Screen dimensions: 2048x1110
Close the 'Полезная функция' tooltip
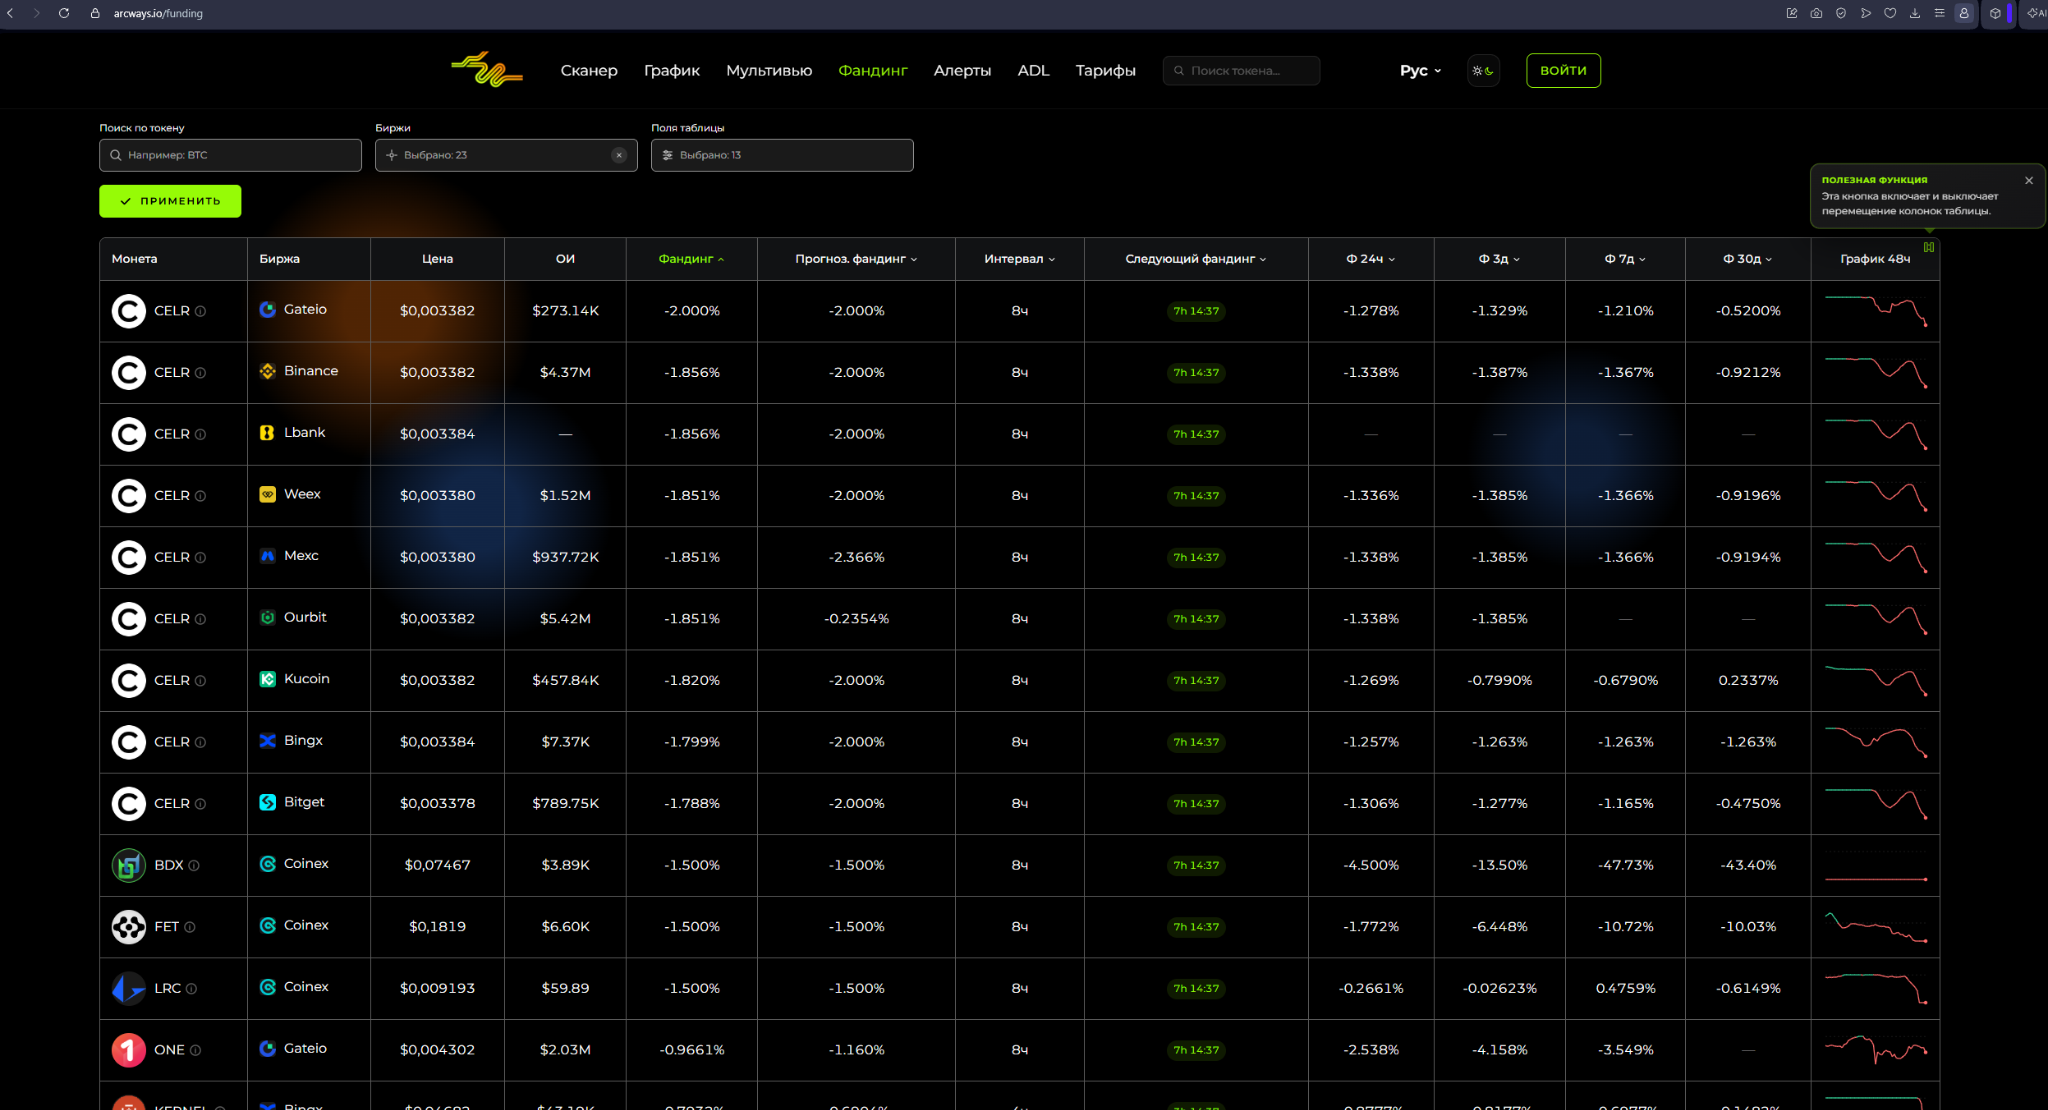[2029, 181]
